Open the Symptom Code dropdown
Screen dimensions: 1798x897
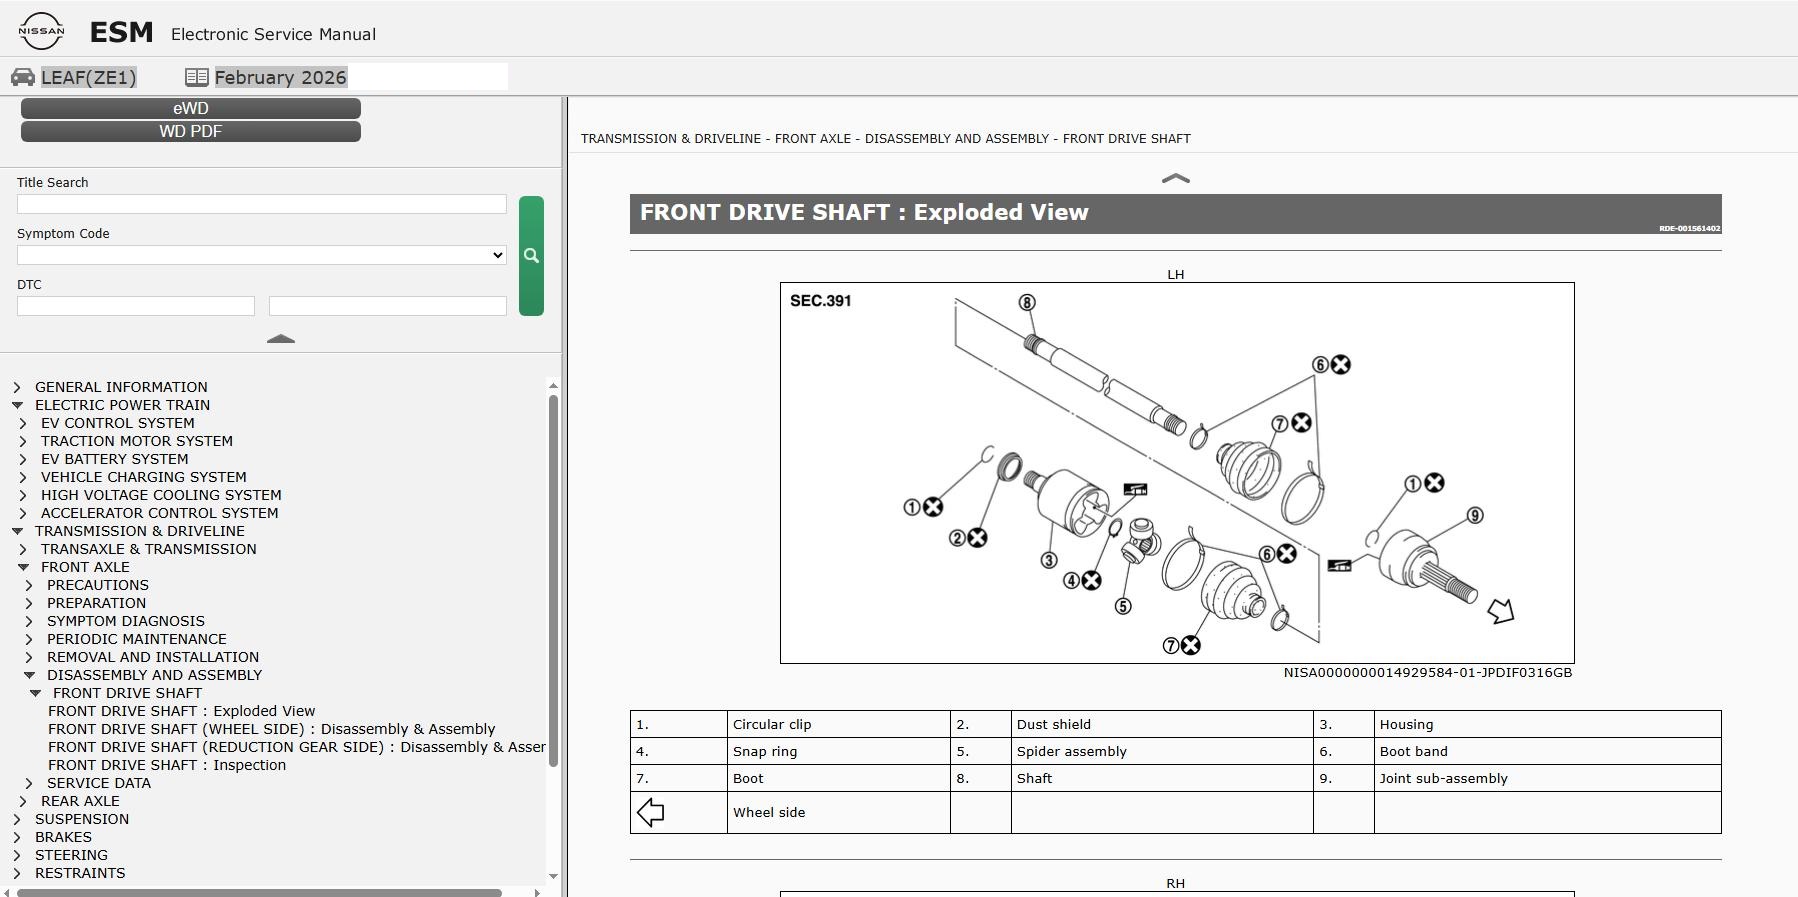pyautogui.click(x=262, y=255)
